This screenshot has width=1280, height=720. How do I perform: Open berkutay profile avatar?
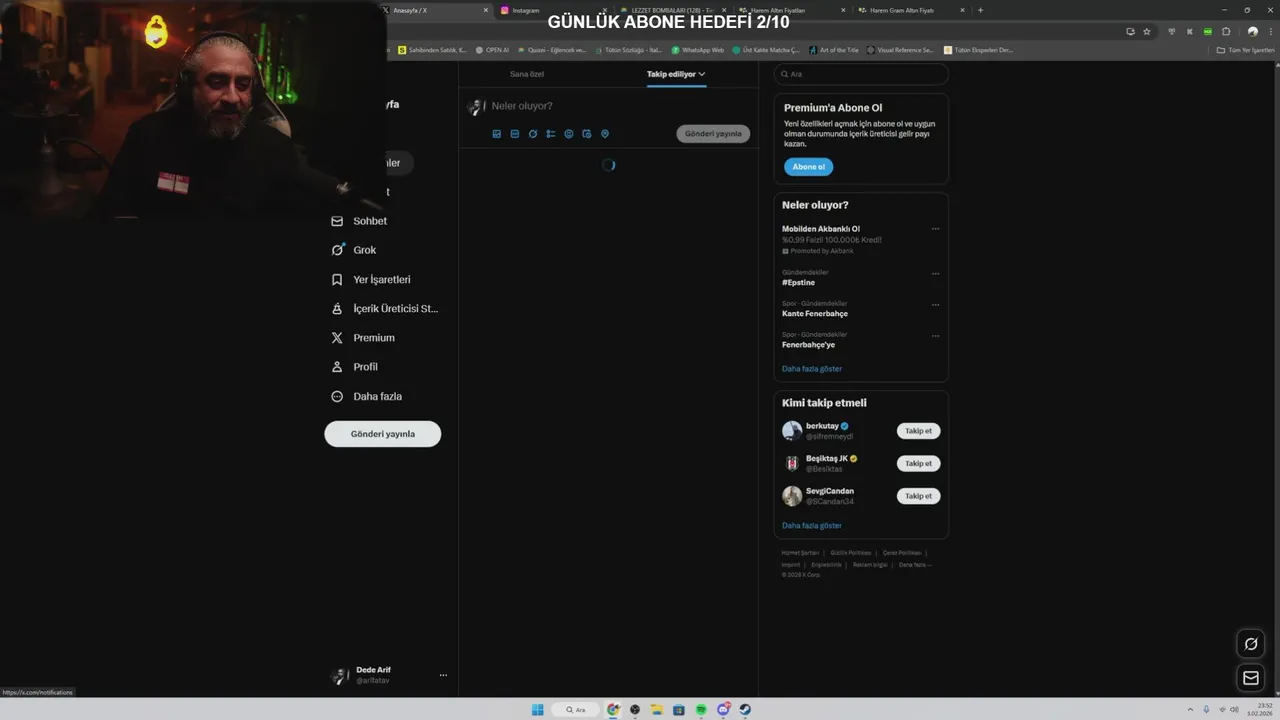tap(792, 431)
